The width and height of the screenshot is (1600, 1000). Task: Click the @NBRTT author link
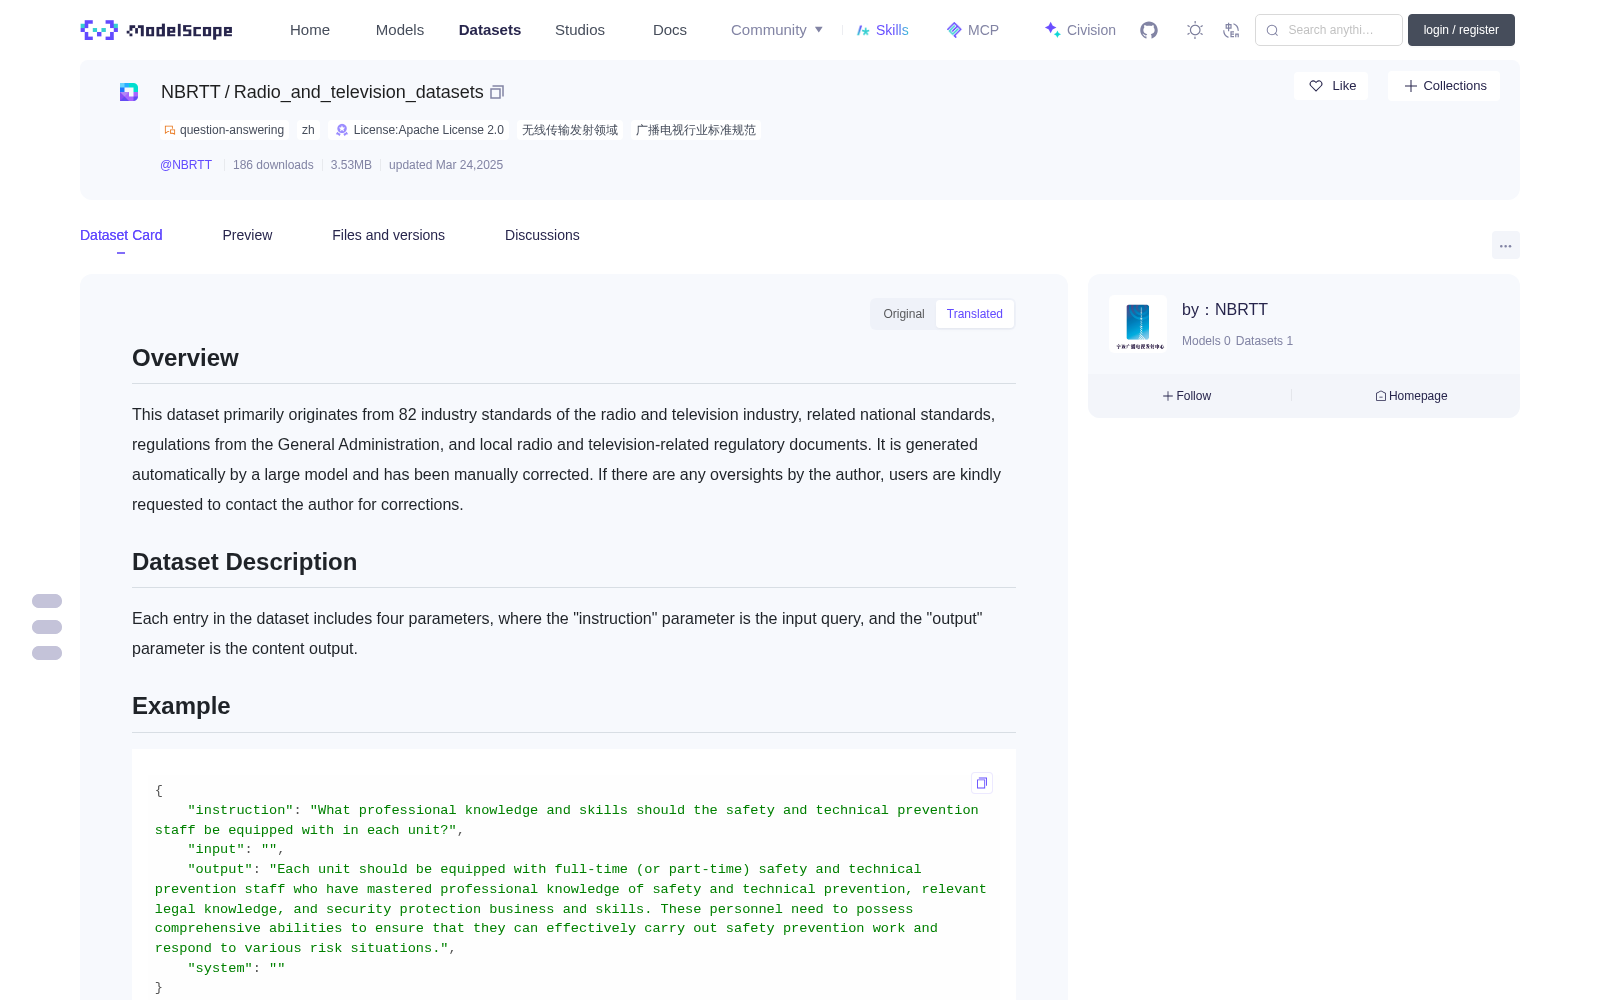186,165
